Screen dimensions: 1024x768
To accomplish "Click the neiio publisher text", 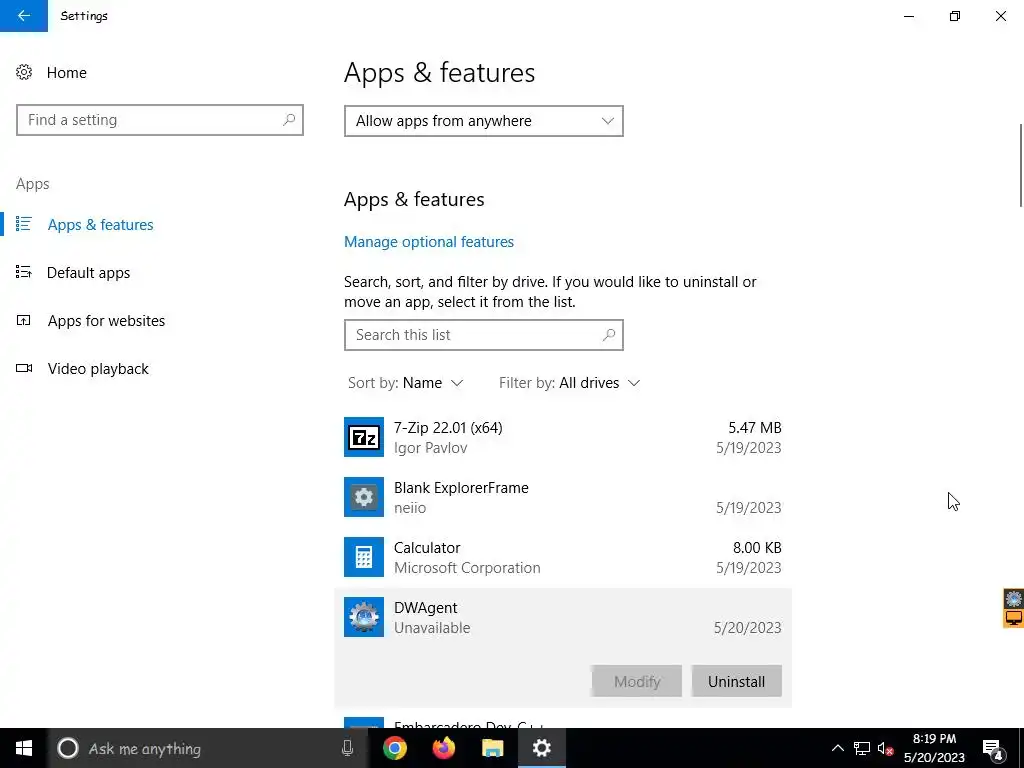I will (x=409, y=508).
